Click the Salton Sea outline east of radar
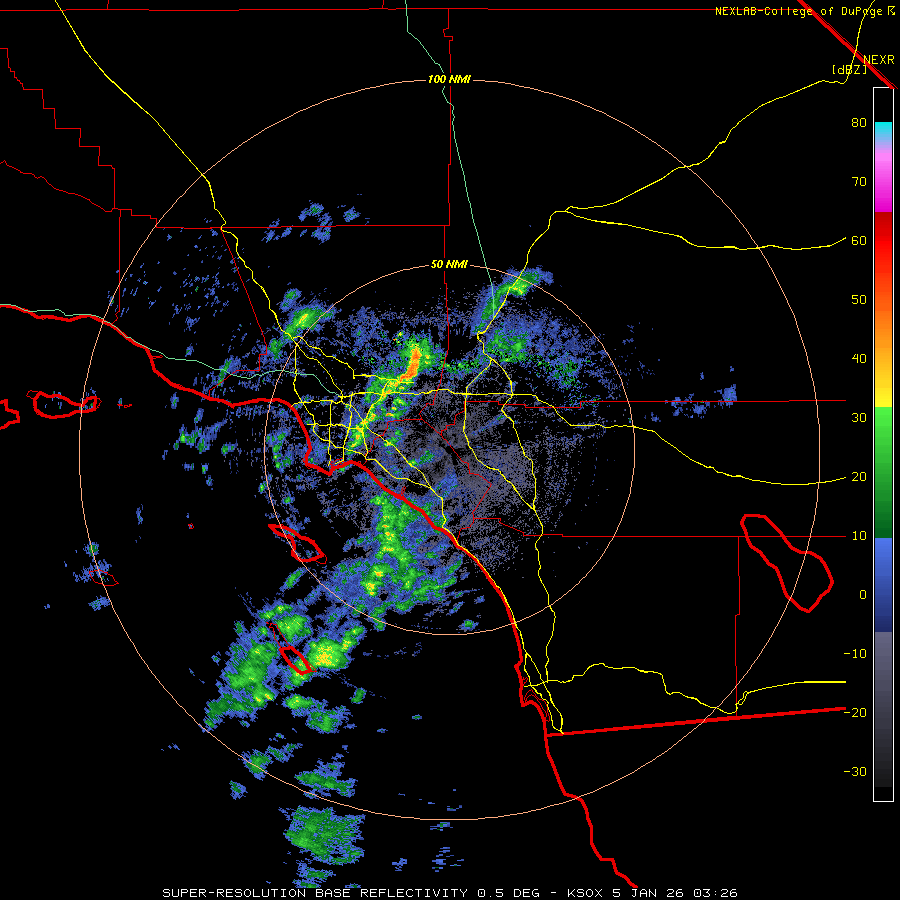The height and width of the screenshot is (900, 900). click(786, 562)
